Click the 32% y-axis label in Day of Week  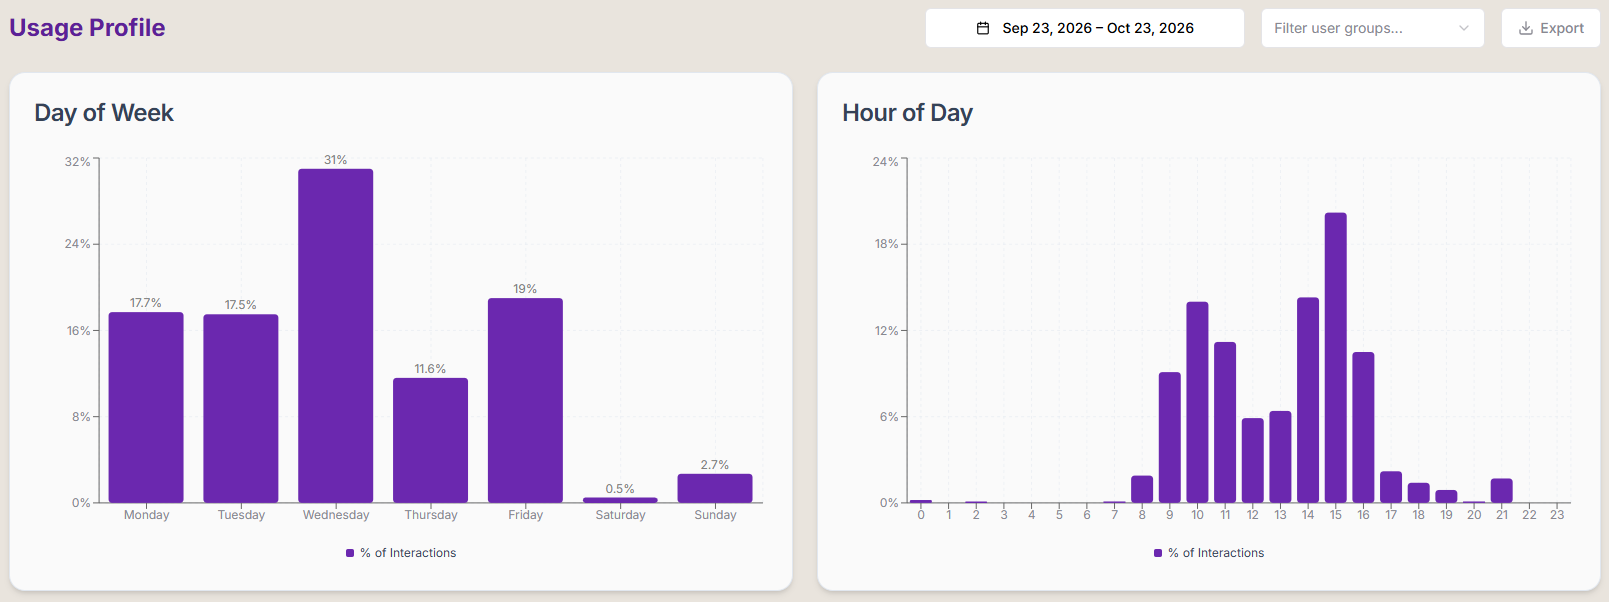[x=77, y=162]
